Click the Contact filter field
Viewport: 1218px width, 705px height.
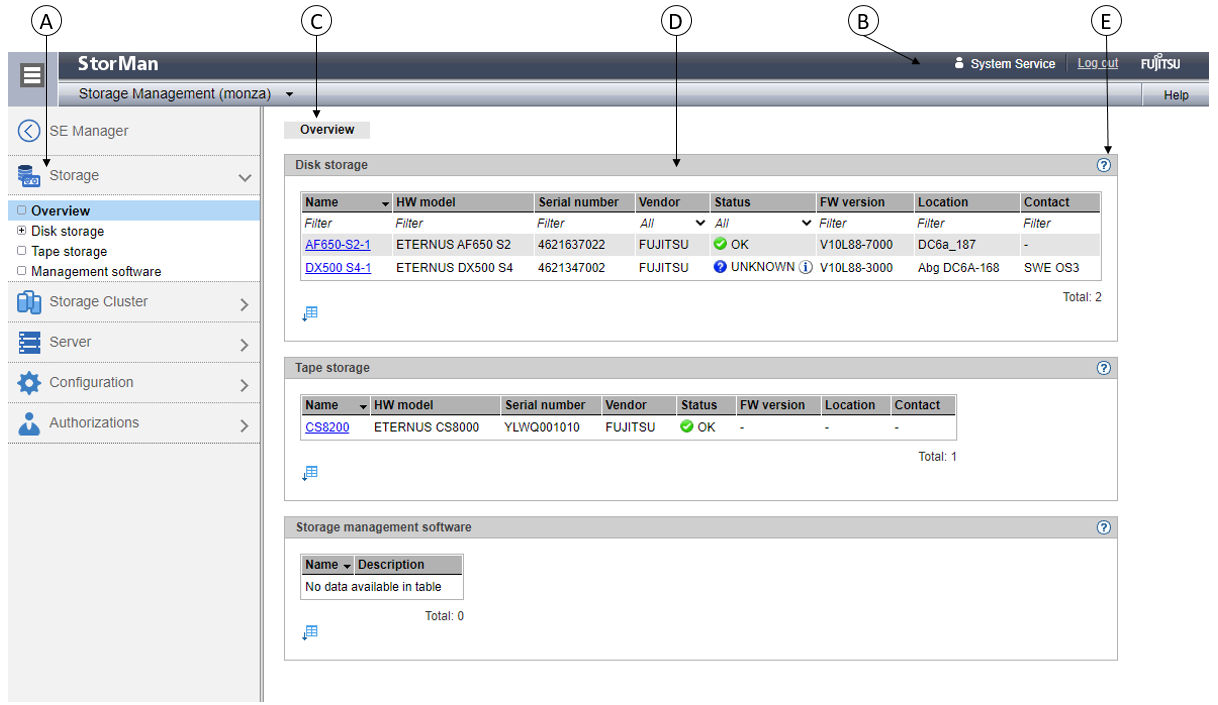tap(1060, 223)
